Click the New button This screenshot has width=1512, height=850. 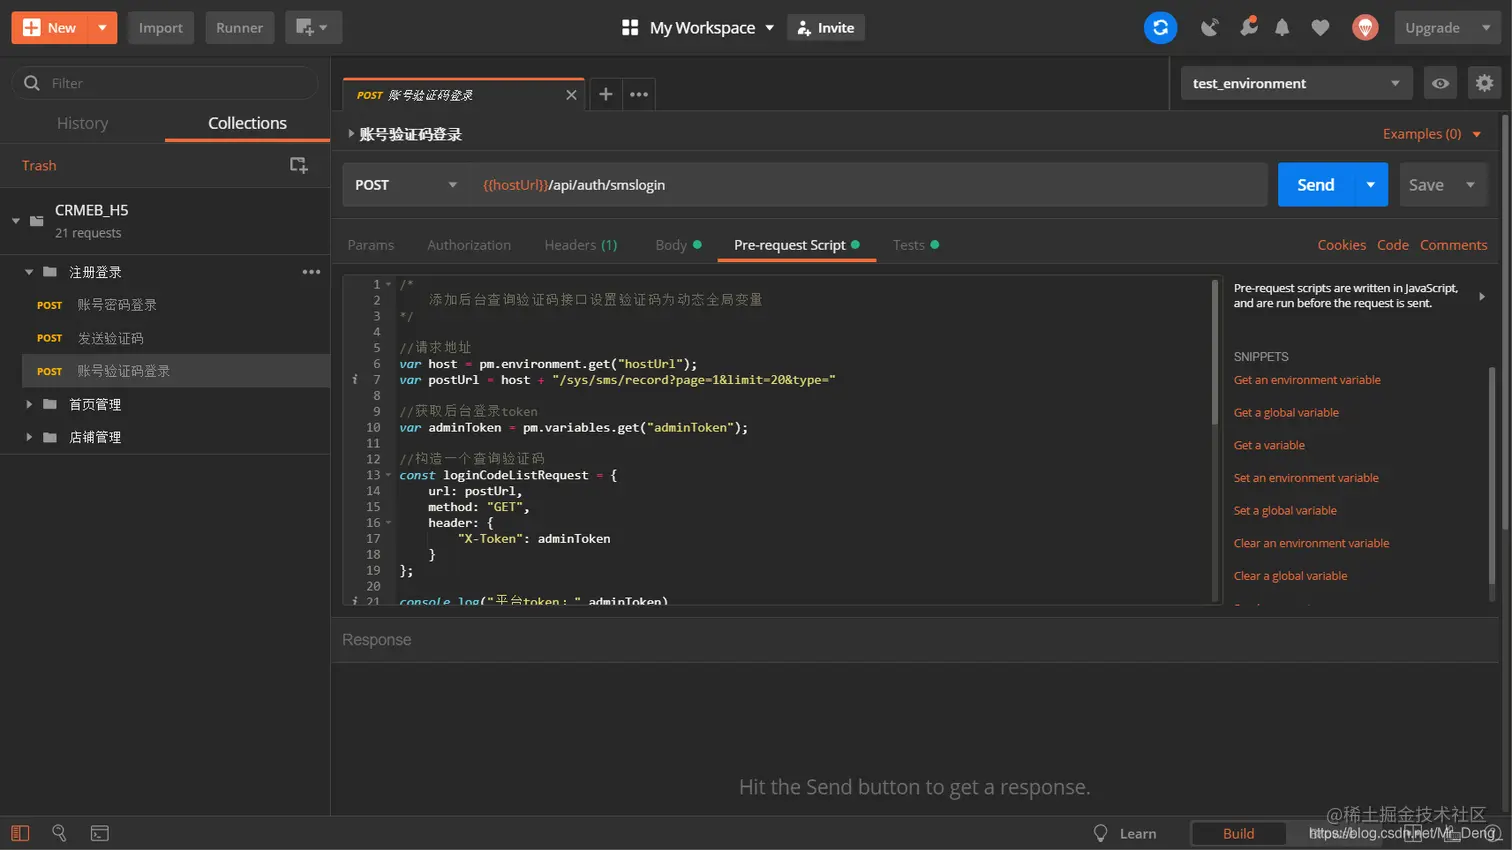50,28
